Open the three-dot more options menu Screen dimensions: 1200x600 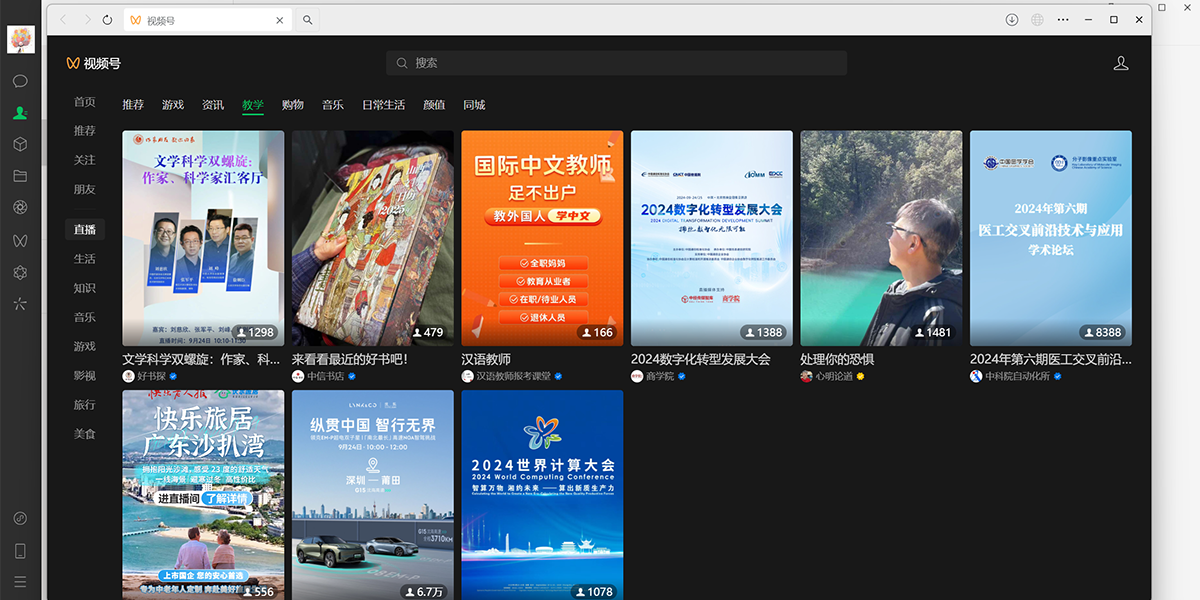(1063, 20)
